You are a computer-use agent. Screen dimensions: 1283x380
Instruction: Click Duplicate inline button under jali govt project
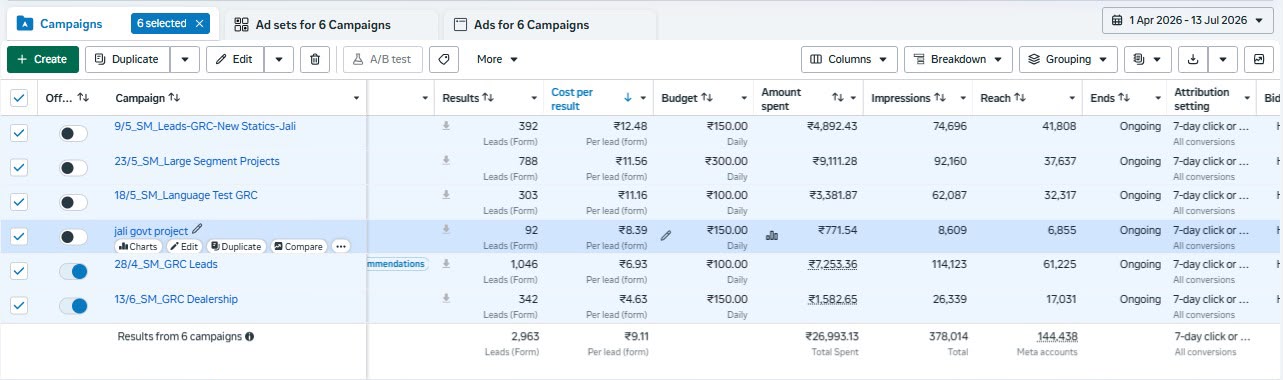click(x=235, y=246)
